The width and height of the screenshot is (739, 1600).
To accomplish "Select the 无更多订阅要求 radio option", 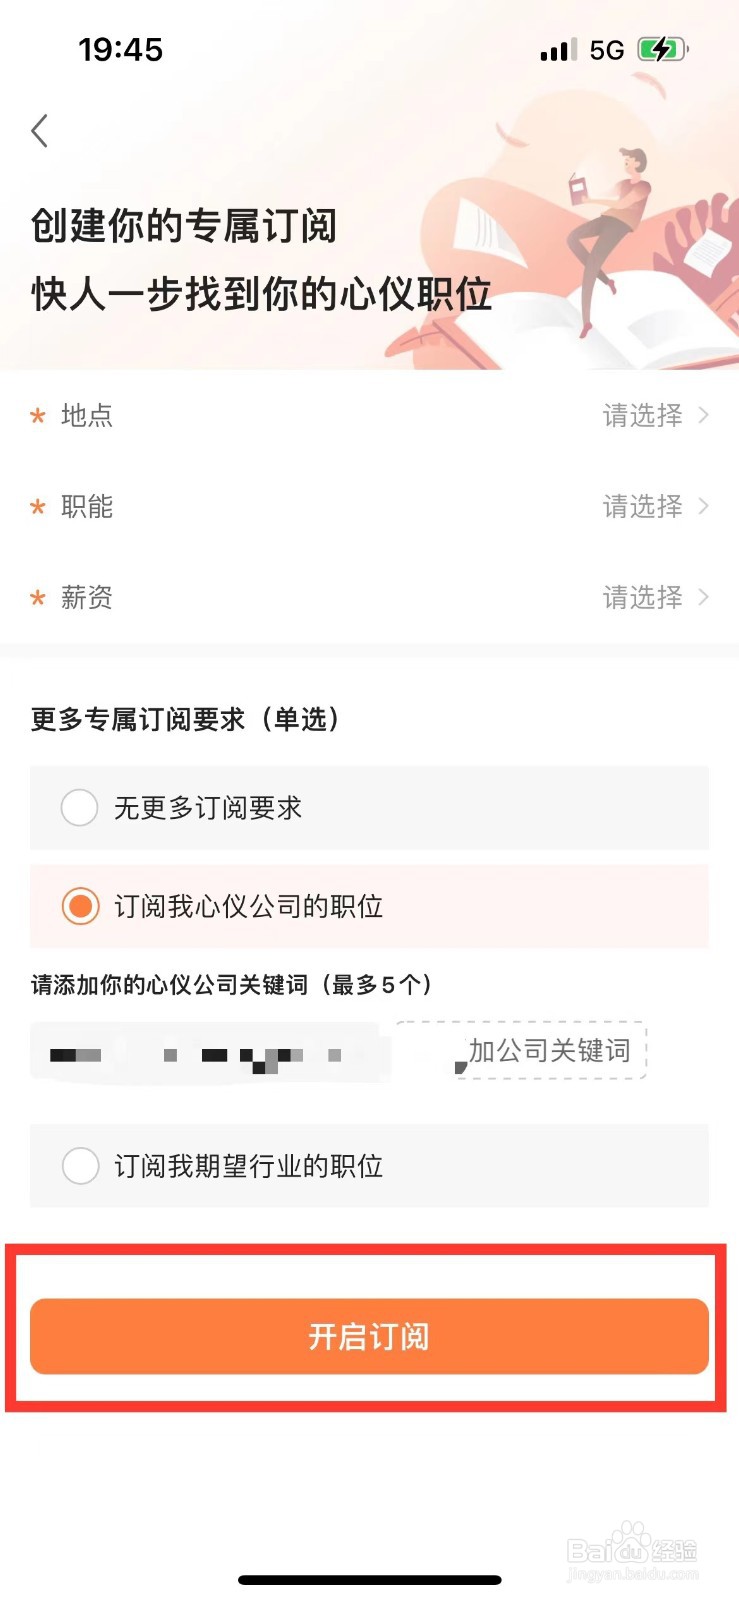I will pos(80,807).
